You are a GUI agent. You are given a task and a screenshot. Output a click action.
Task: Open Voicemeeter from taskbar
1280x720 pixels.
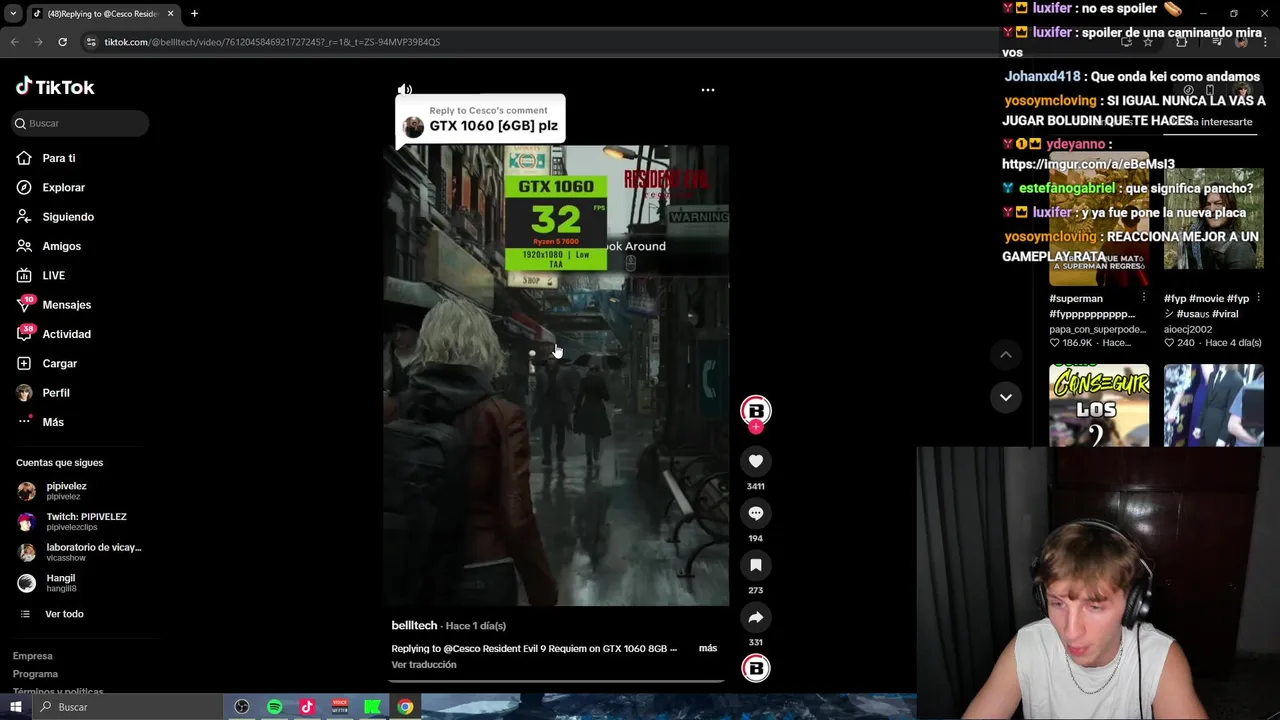(x=340, y=707)
